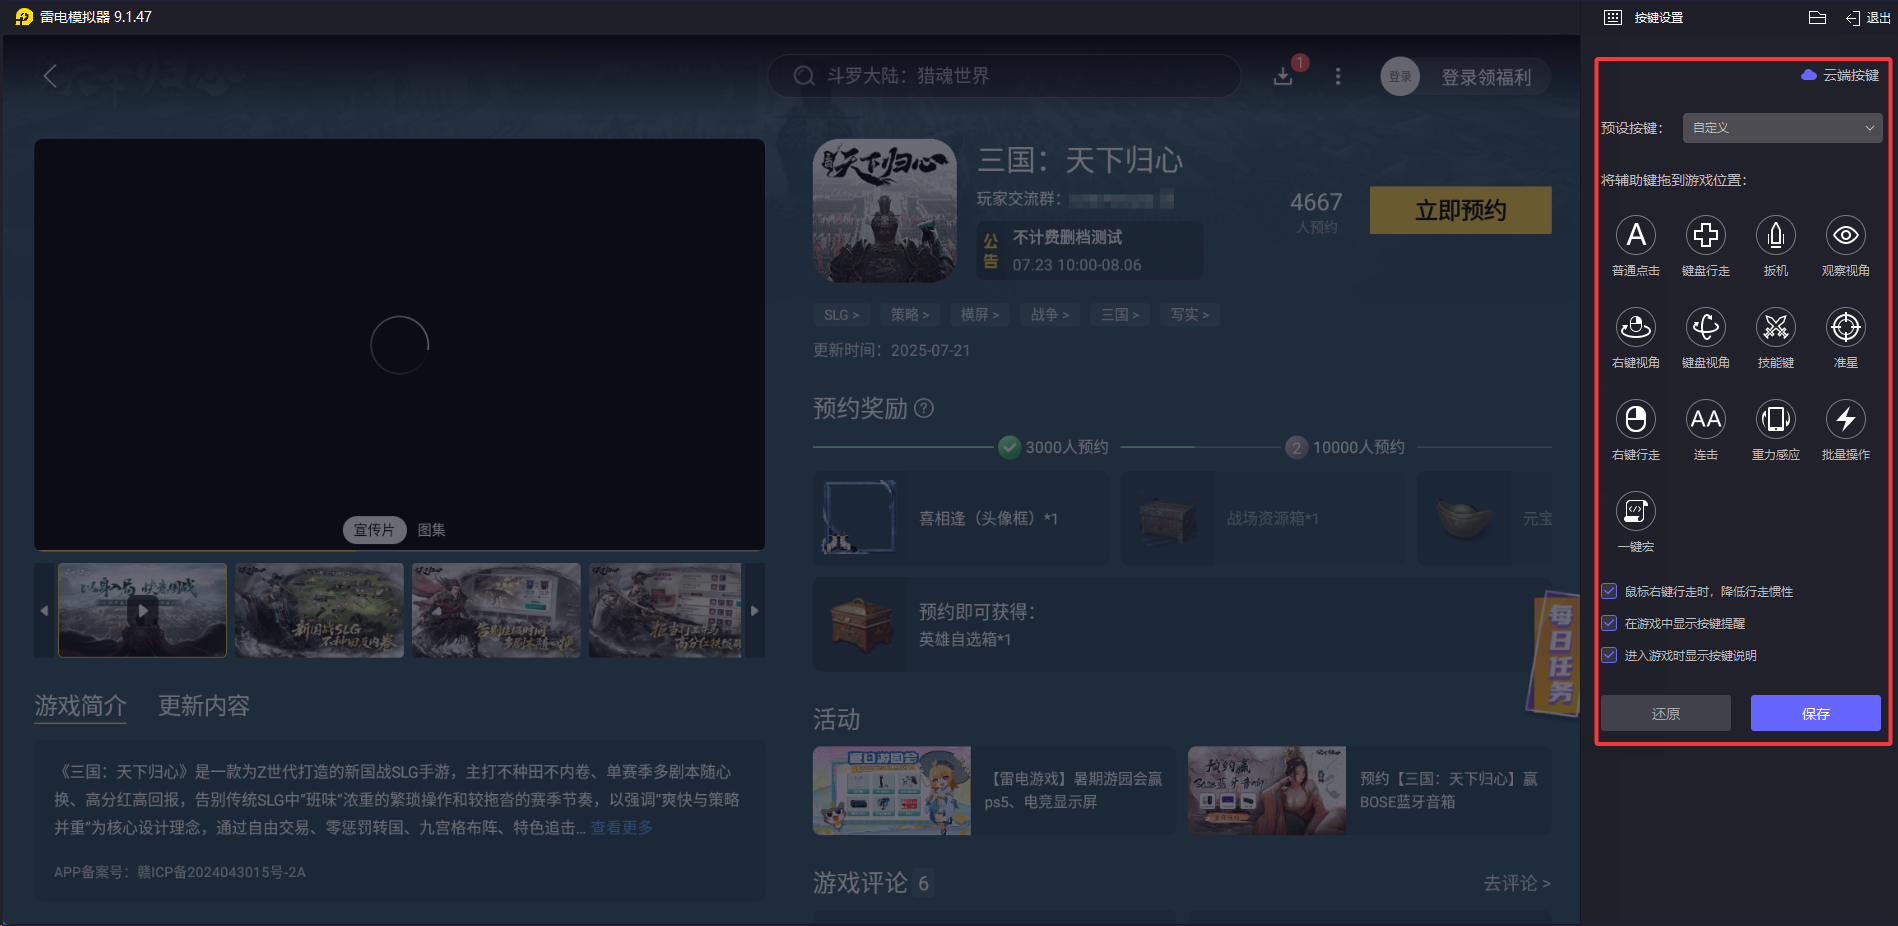Click the right arrow of the screenshot carousel

[755, 610]
